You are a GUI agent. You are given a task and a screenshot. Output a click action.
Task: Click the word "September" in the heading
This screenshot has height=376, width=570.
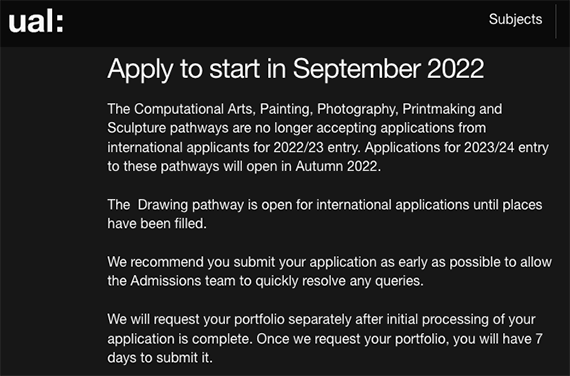pos(357,69)
